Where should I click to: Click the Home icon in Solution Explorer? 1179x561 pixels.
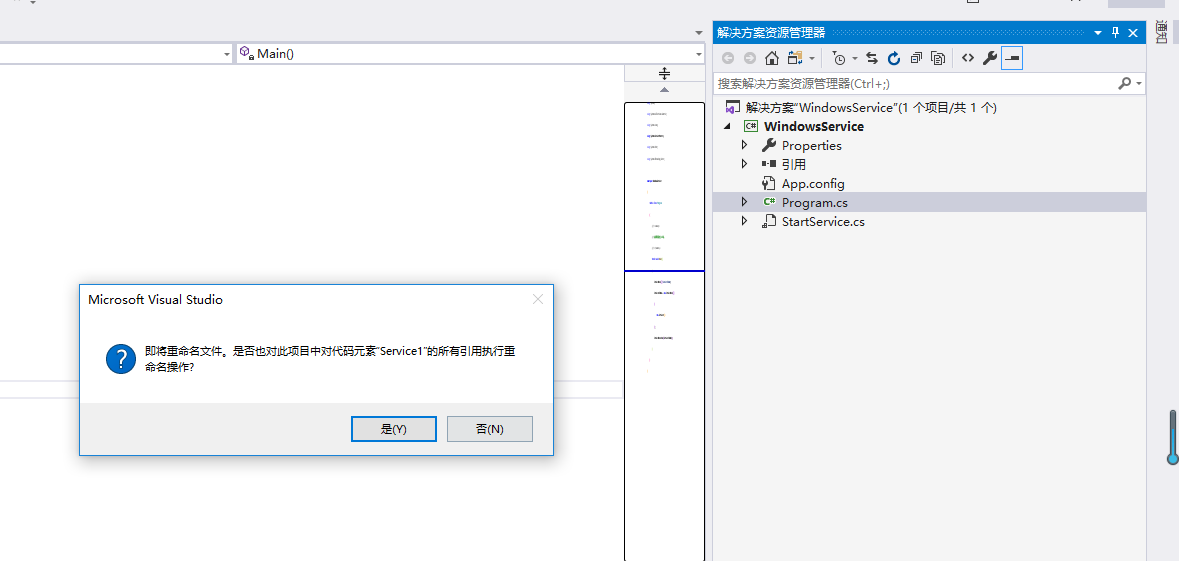coord(771,58)
